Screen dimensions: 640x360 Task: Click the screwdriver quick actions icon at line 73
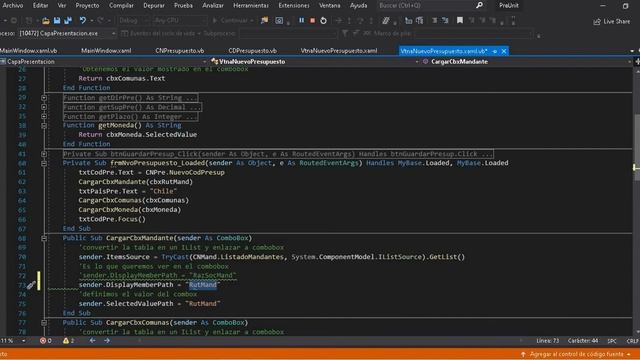point(31,285)
